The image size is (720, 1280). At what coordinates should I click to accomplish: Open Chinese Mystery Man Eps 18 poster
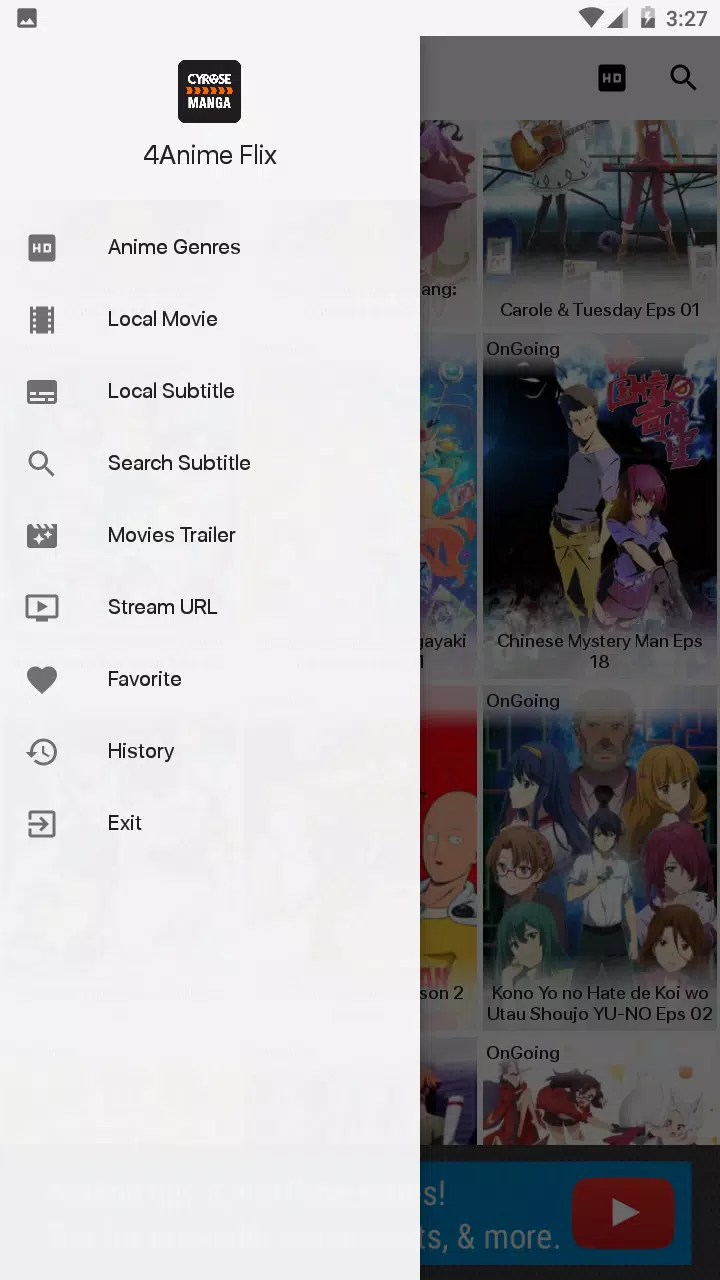[x=600, y=505]
